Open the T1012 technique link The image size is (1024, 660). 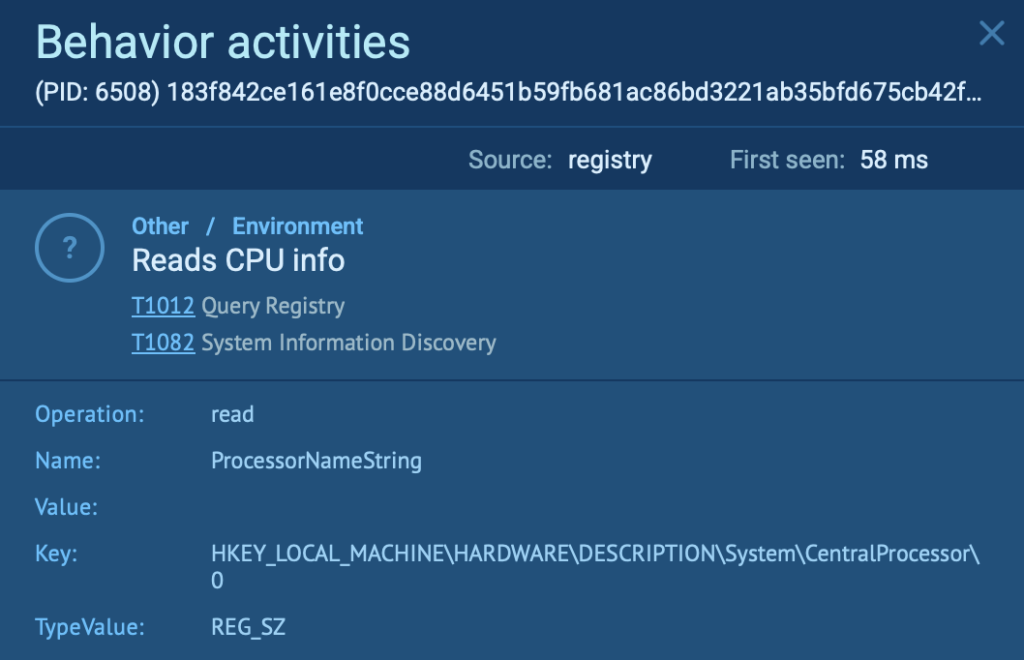[163, 306]
